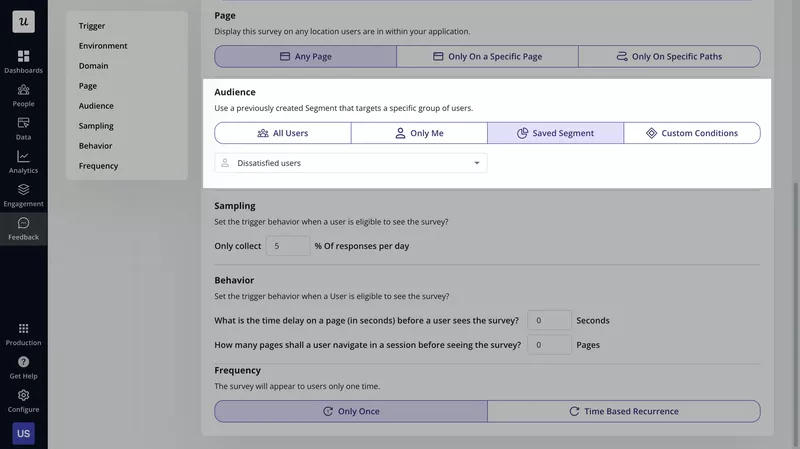Open the Data section icon
The height and width of the screenshot is (449, 800).
pos(23,123)
